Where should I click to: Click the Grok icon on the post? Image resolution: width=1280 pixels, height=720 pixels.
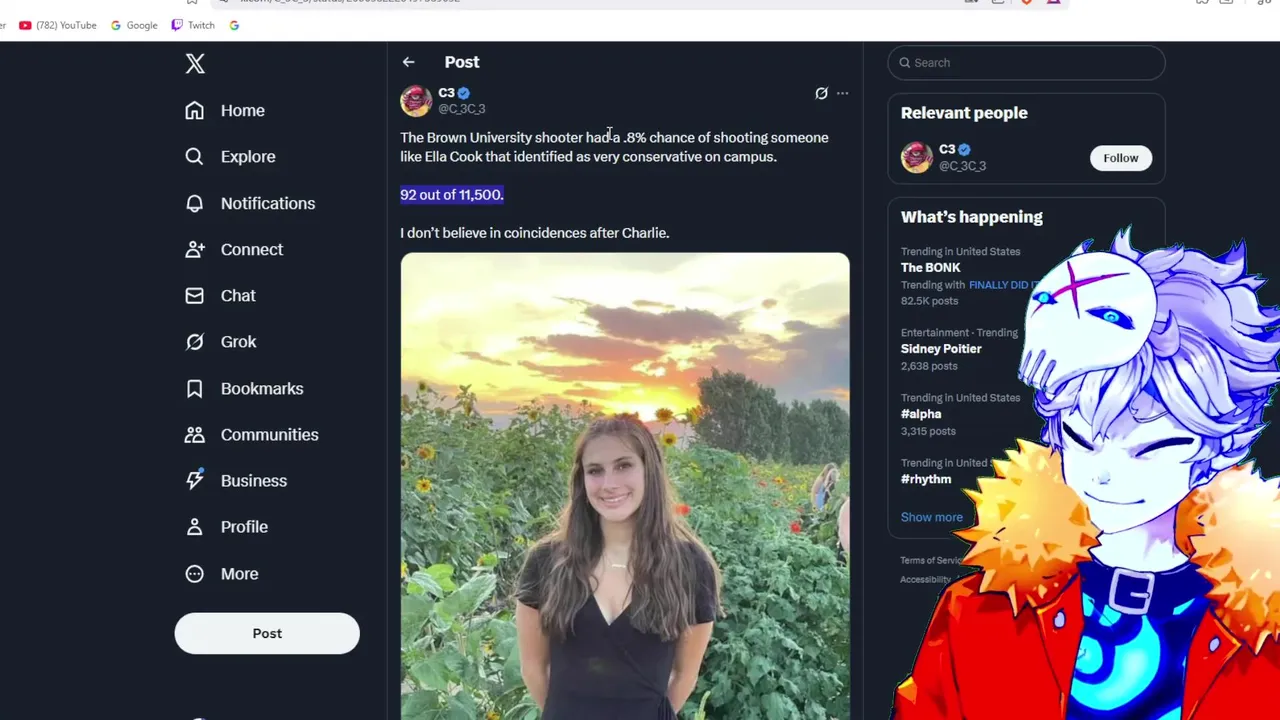click(821, 93)
